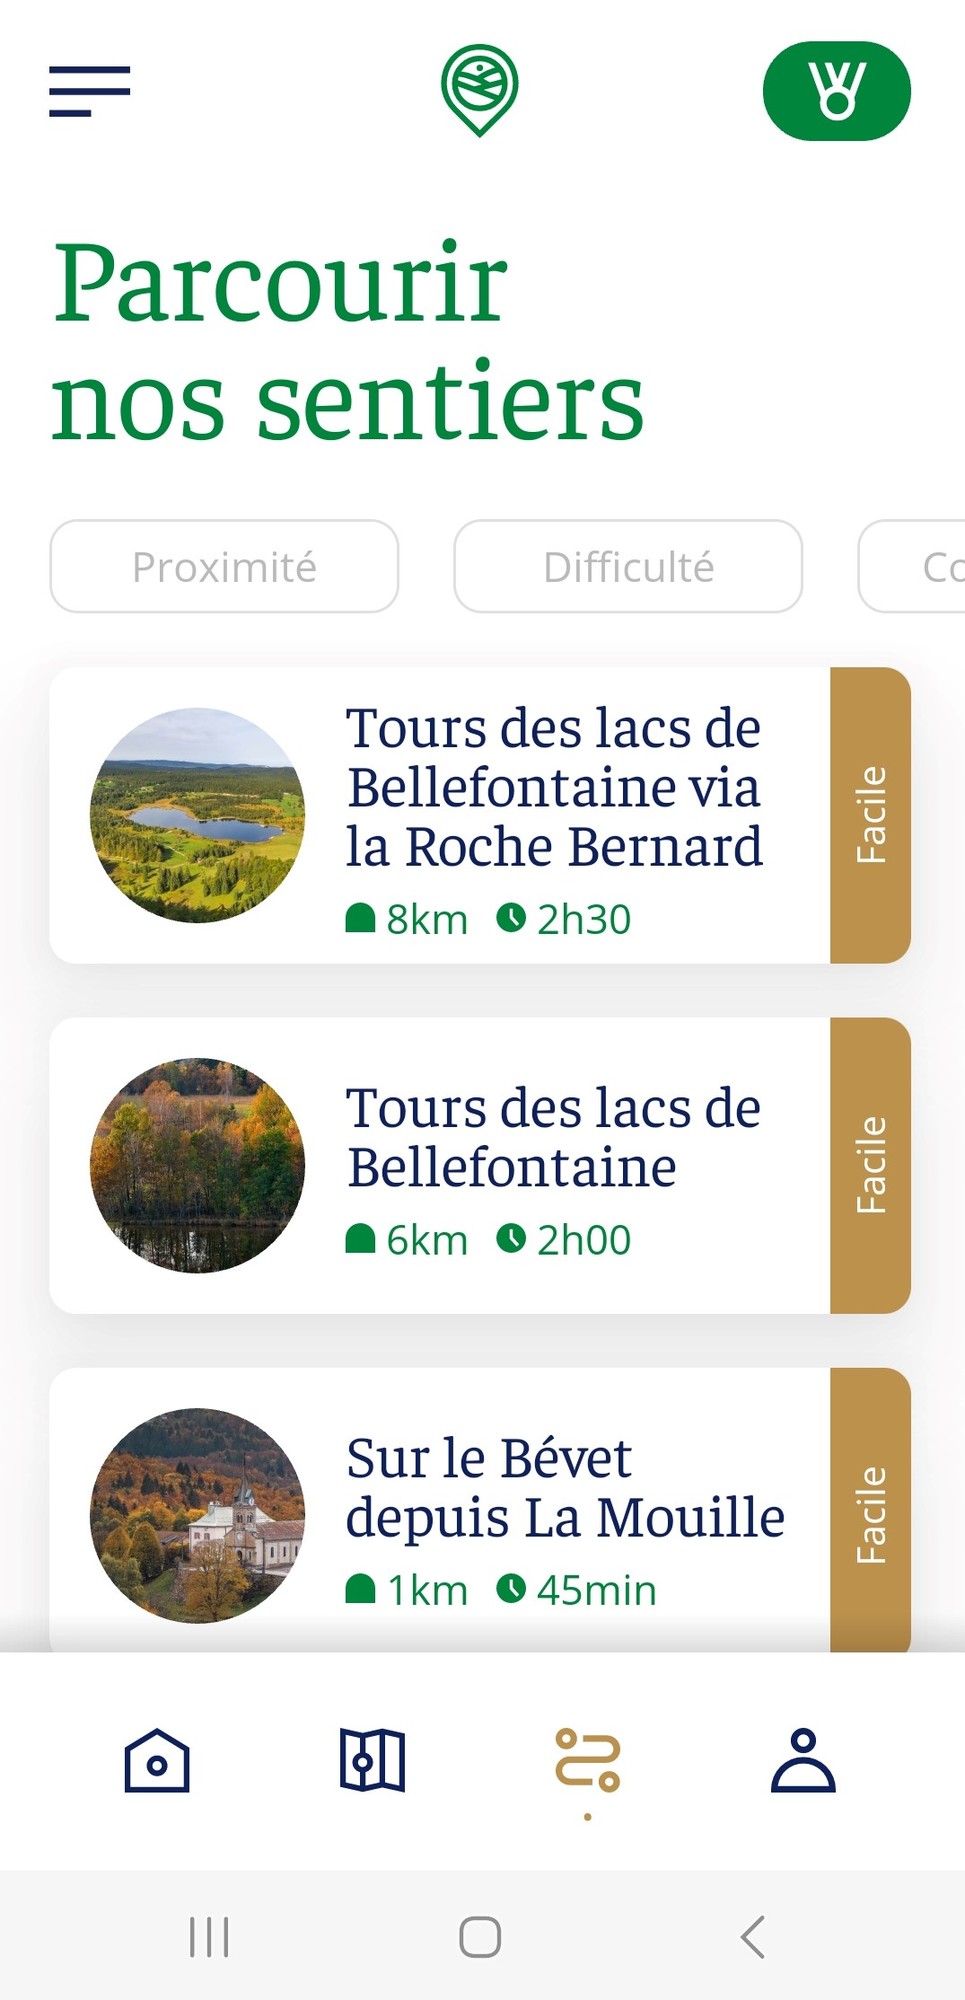965x2000 pixels.
Task: Open Sur le Bévet depuis La Mouille
Action: pos(564,1488)
